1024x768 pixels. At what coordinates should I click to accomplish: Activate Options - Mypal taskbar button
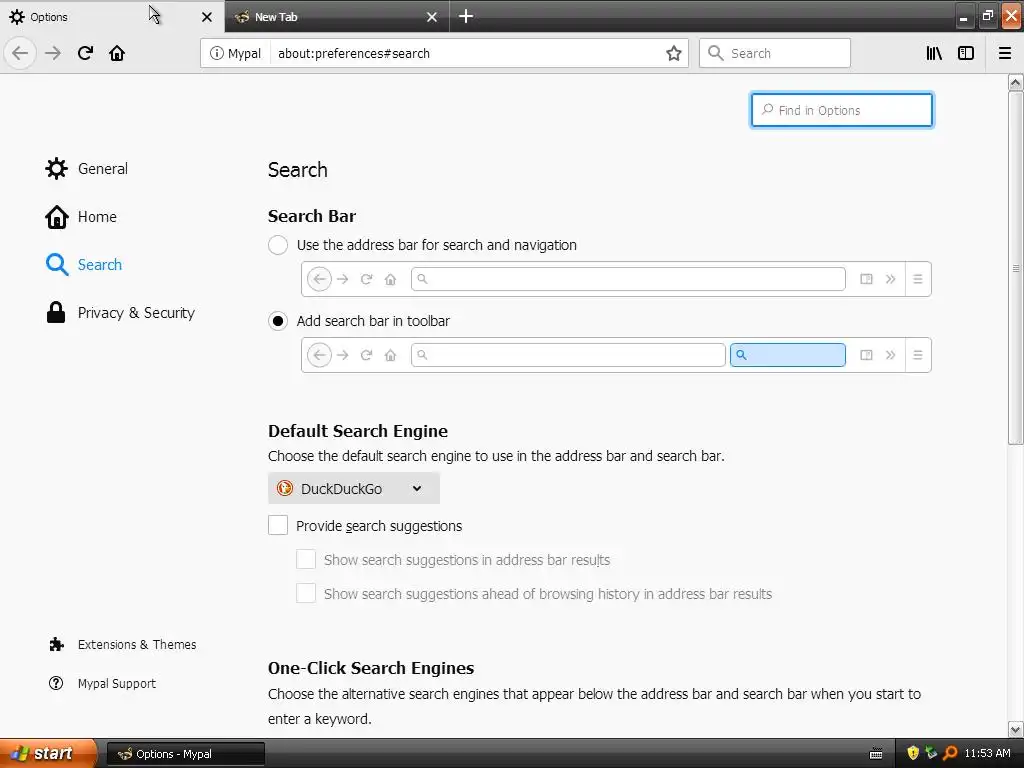[185, 754]
